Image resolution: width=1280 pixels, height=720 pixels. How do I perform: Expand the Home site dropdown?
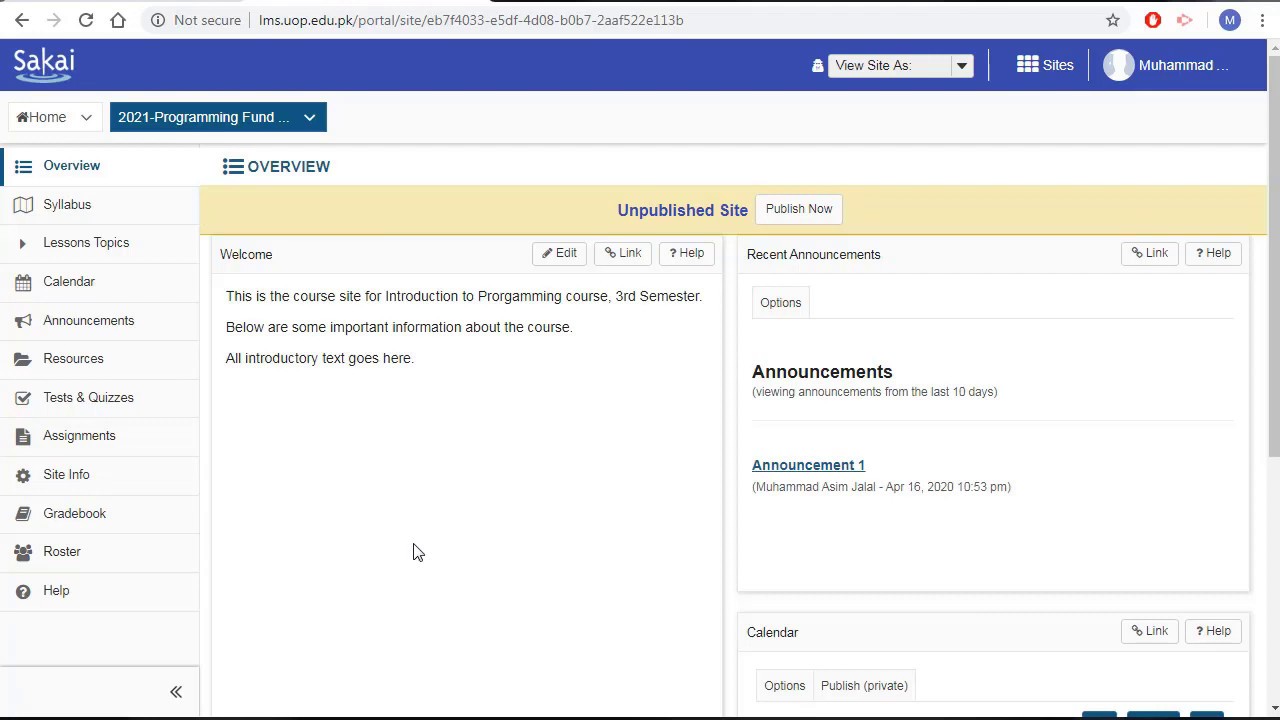pos(86,117)
